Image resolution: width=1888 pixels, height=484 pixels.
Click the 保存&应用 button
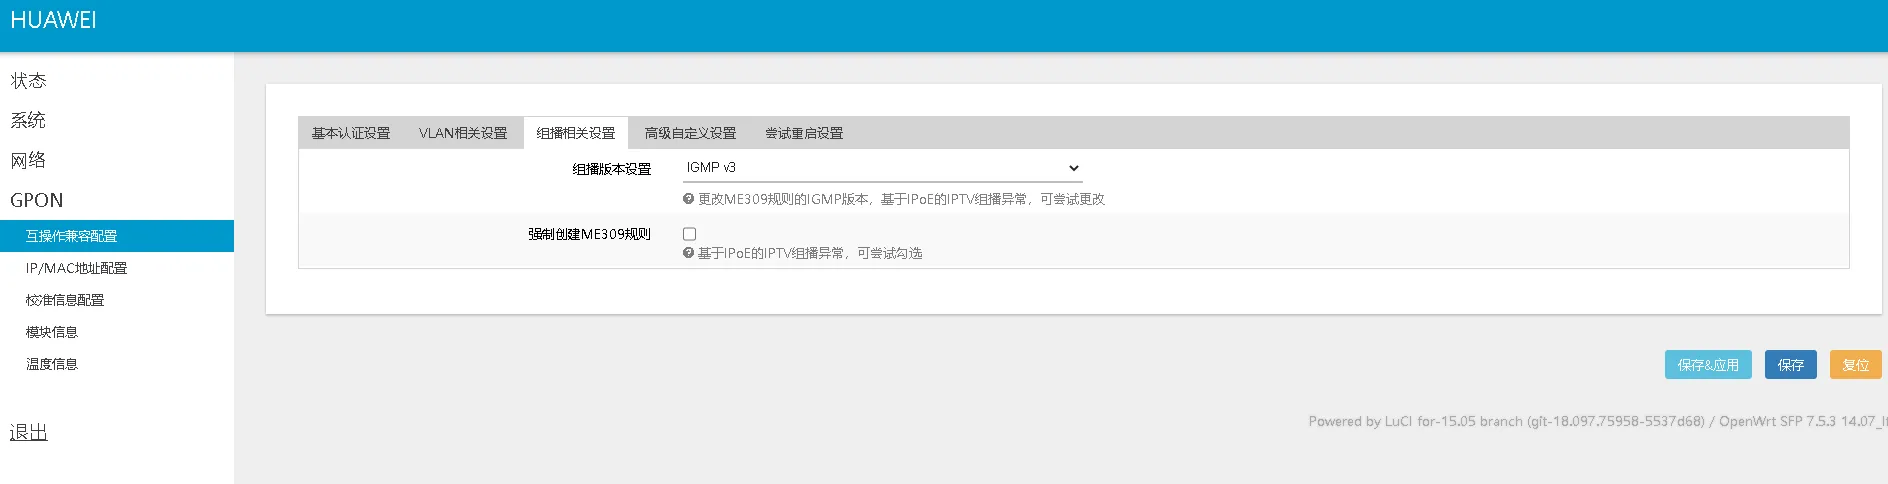click(1708, 365)
